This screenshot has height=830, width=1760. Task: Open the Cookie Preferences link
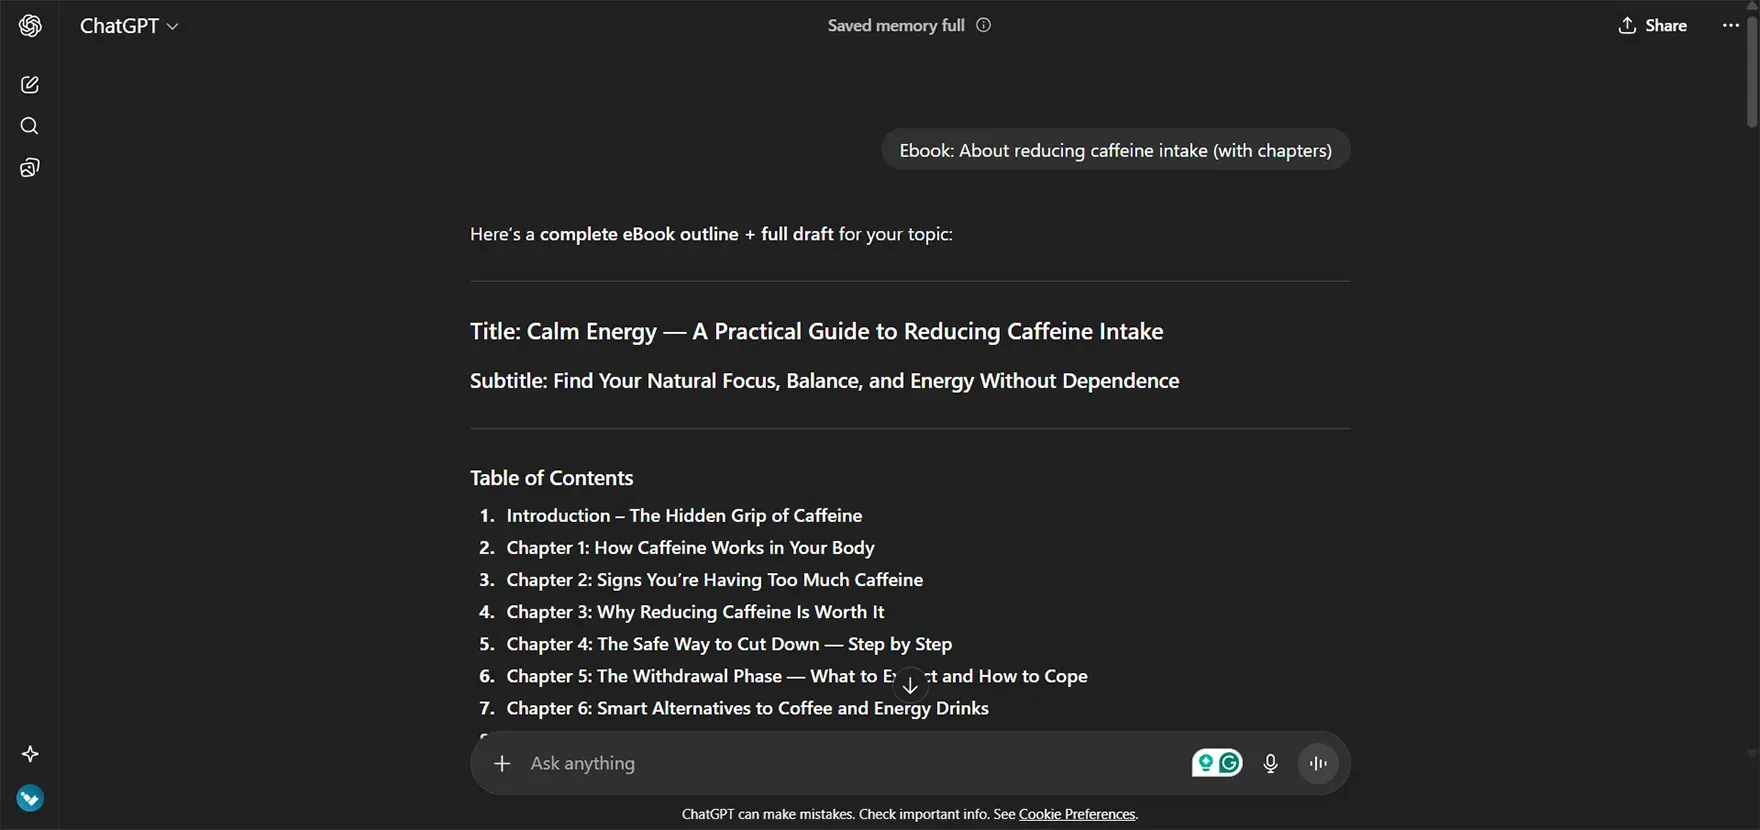tap(1077, 814)
